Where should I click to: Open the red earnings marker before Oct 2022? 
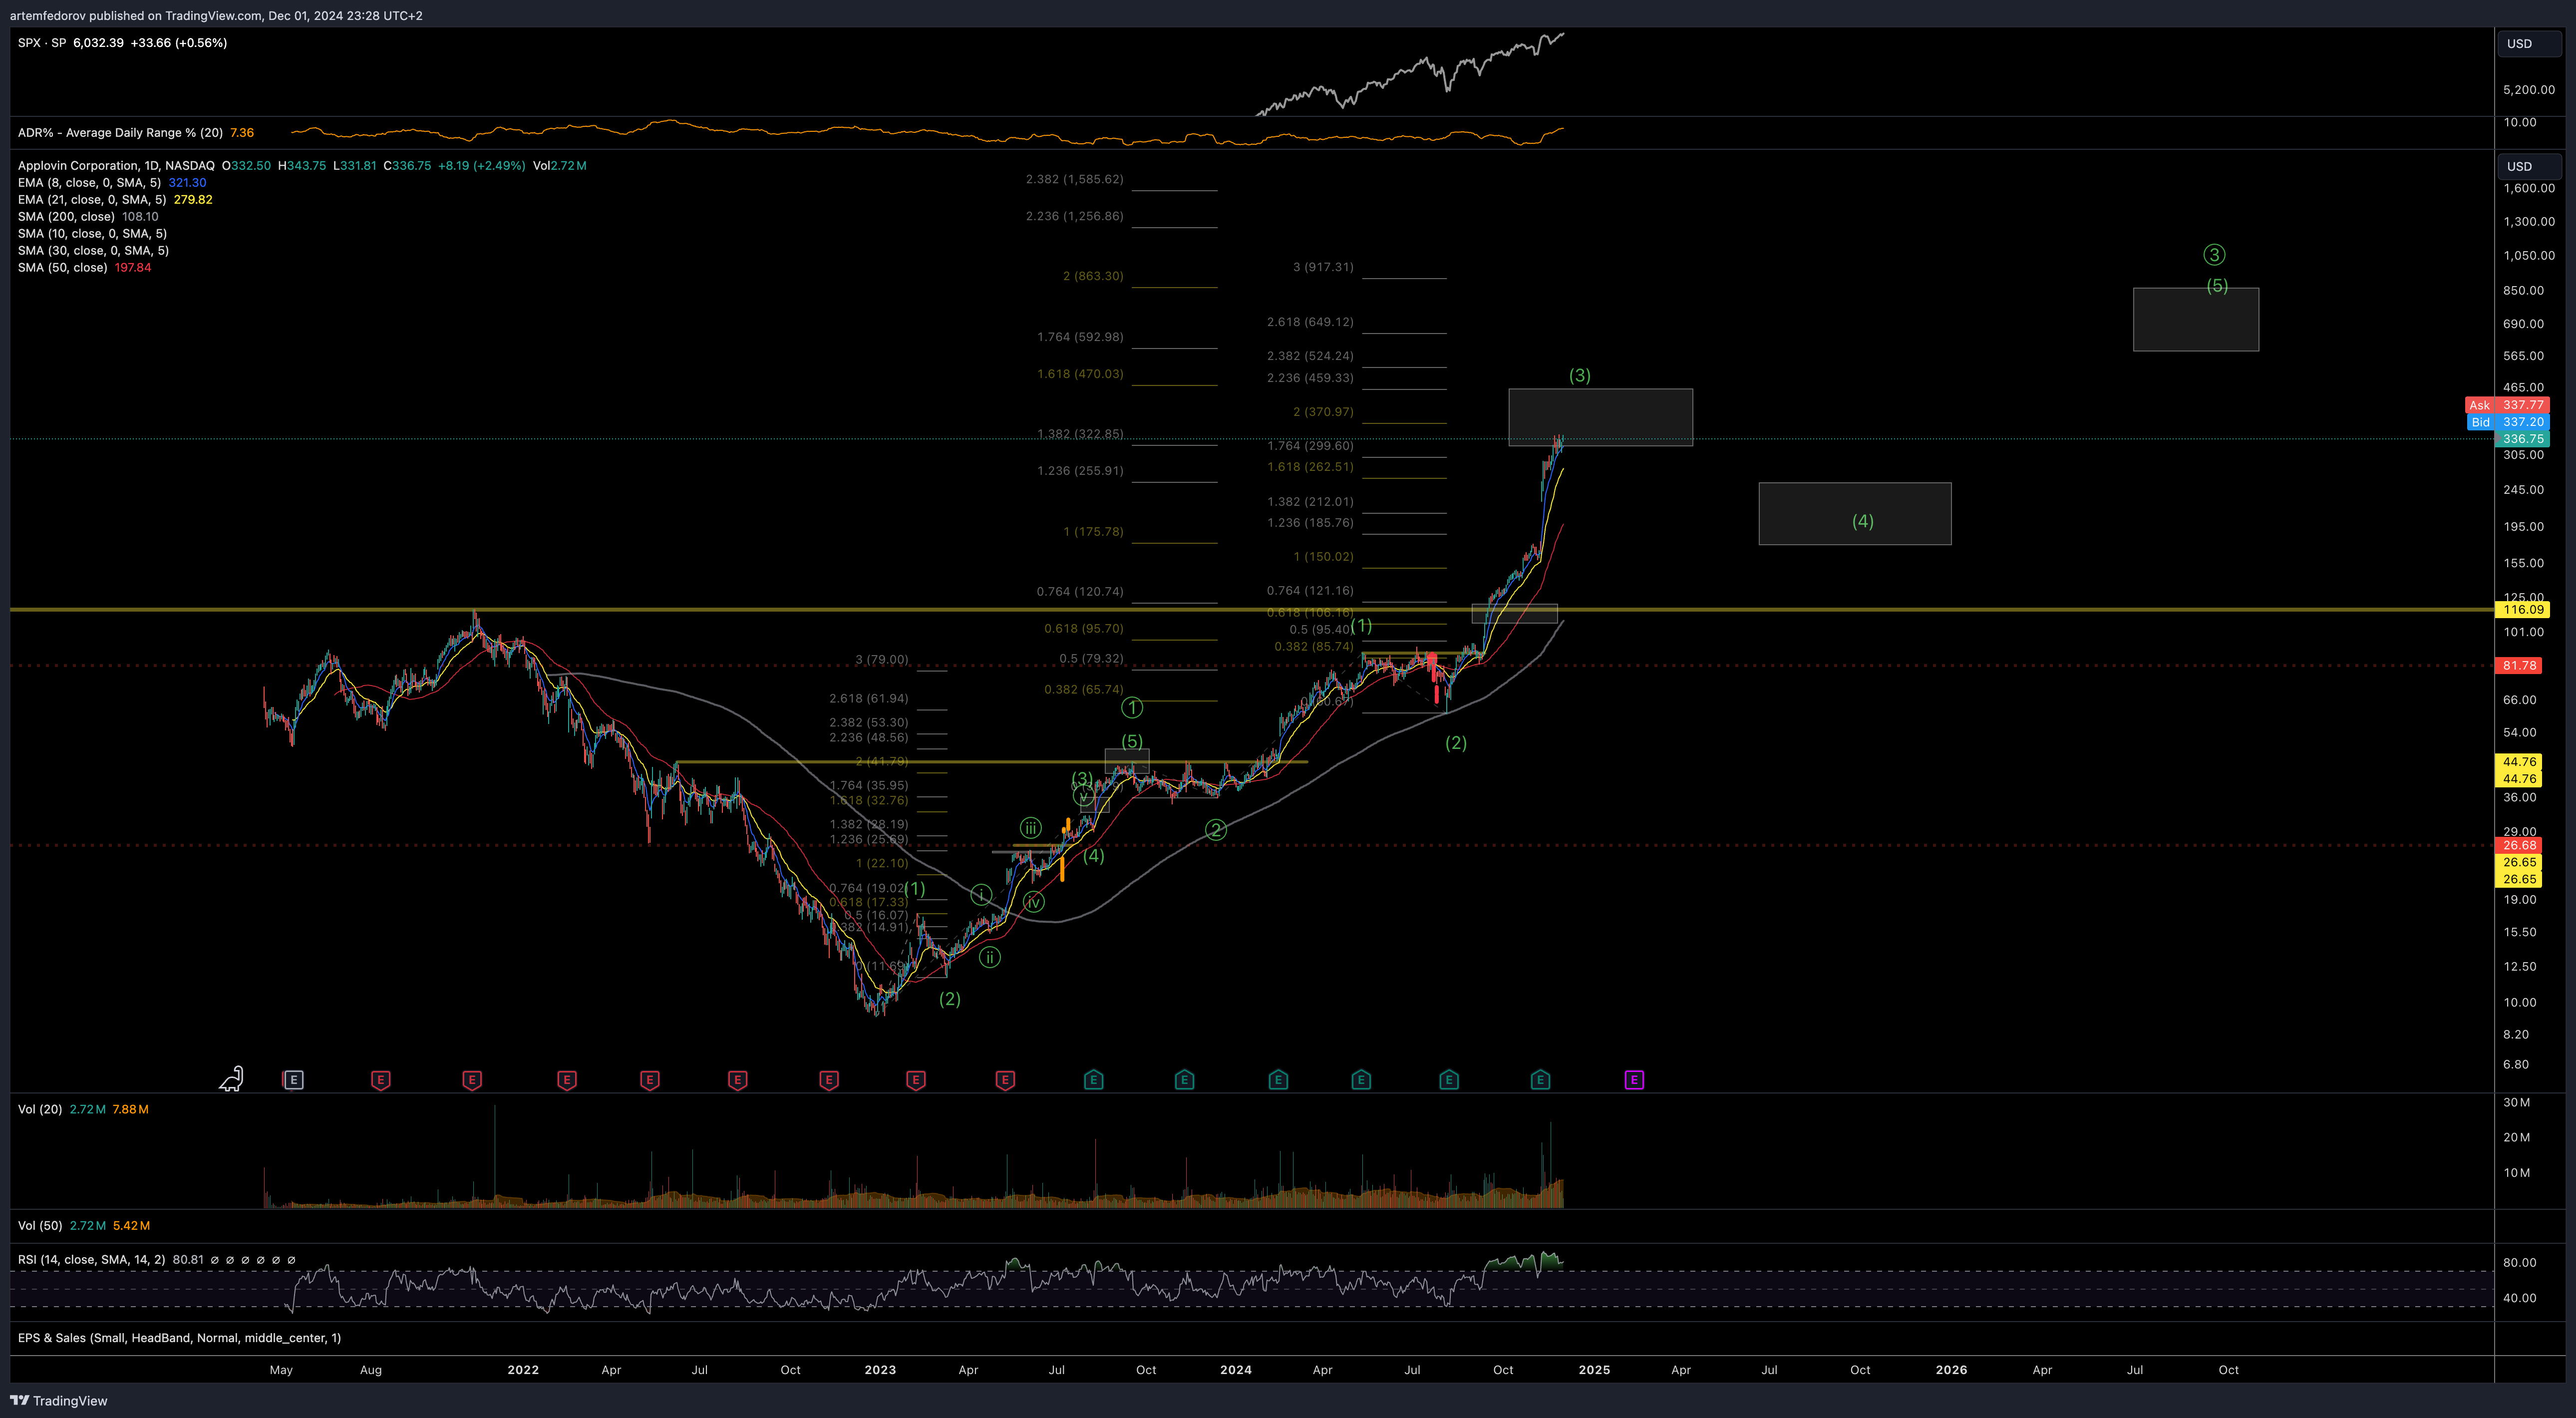coord(738,1079)
